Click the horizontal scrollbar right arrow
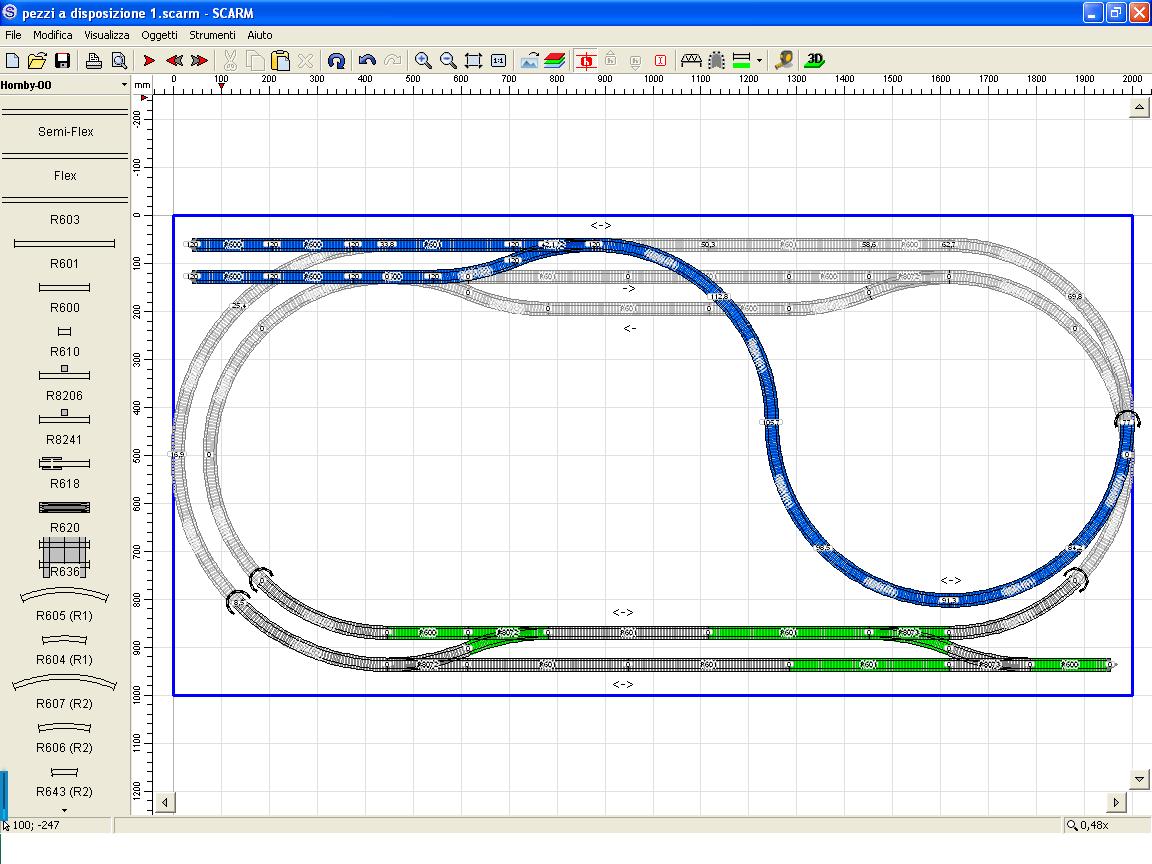Screen dimensions: 1152x864 point(1115,802)
